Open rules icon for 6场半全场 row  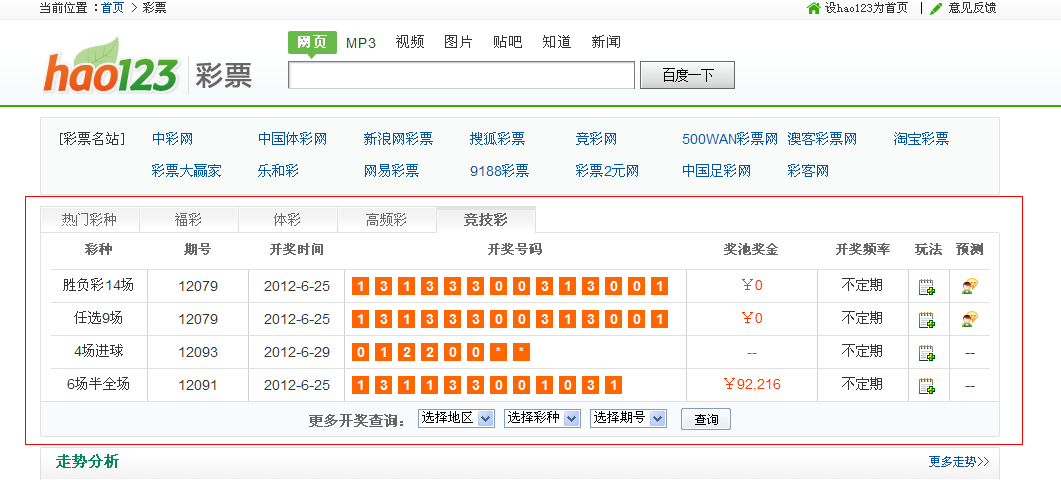pos(927,386)
